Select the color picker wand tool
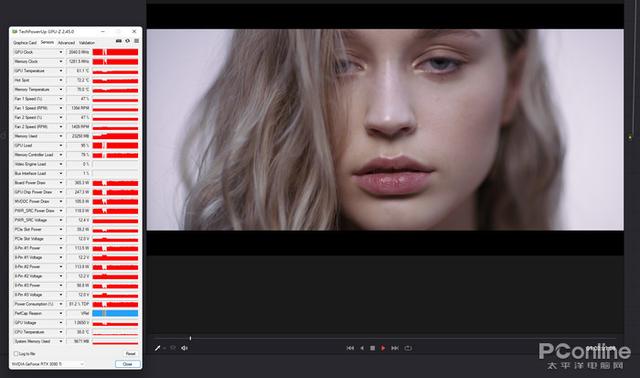This screenshot has width=640, height=378. (157, 348)
